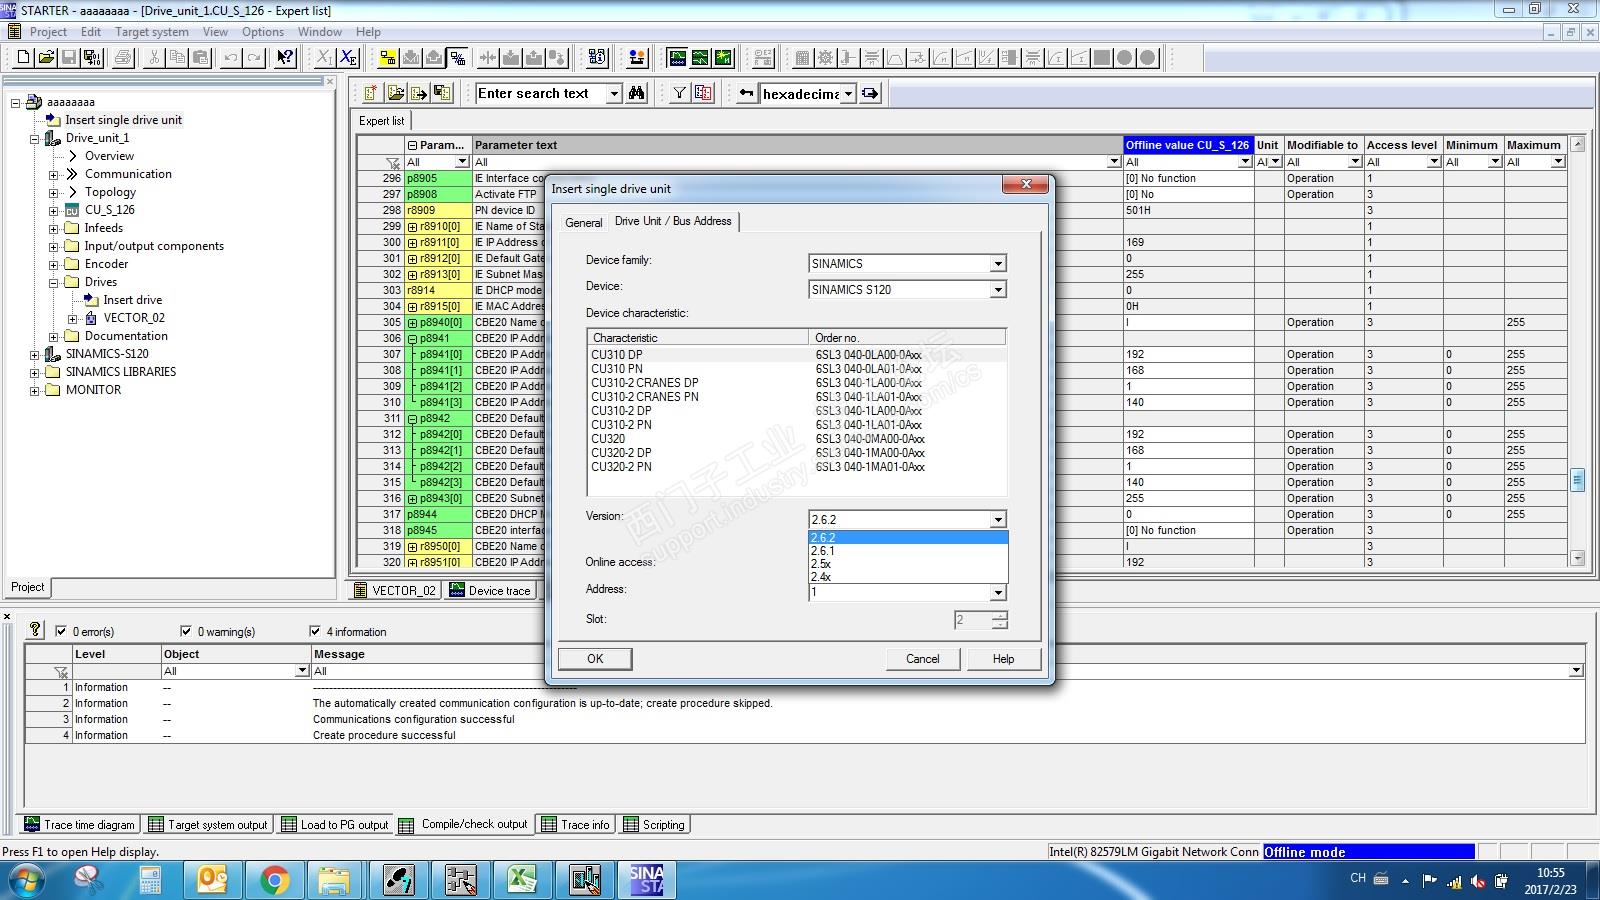This screenshot has height=900, width=1600.
Task: Open the Target system menu
Action: [x=151, y=32]
